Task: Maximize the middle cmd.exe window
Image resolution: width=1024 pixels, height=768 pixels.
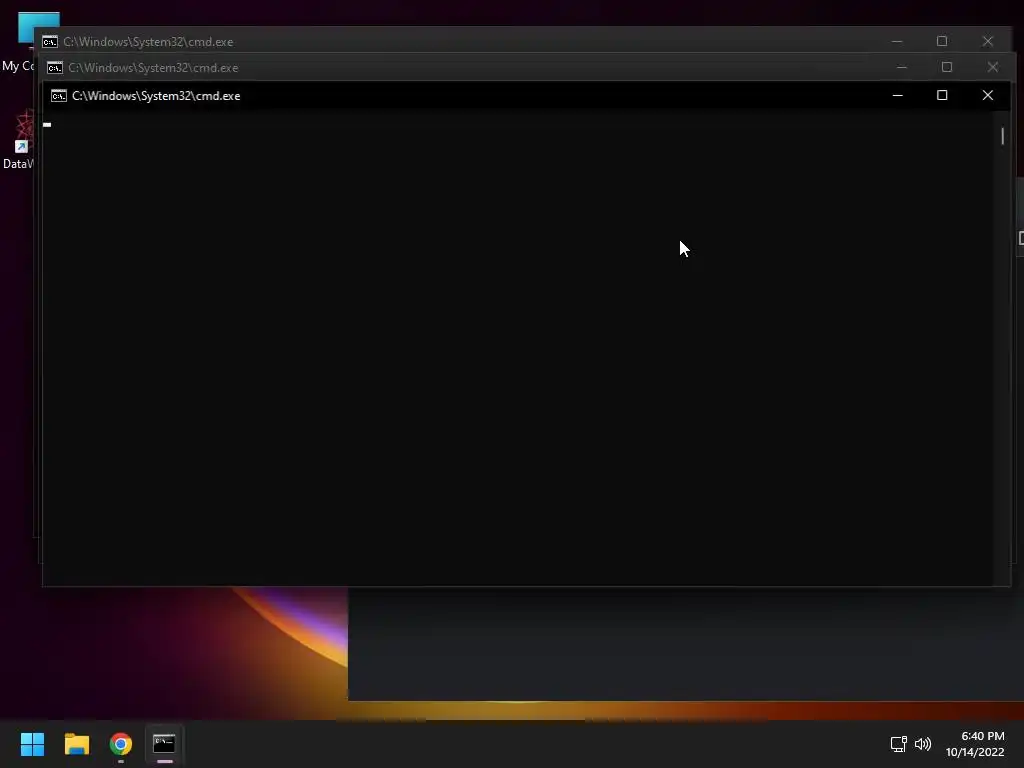Action: (x=946, y=67)
